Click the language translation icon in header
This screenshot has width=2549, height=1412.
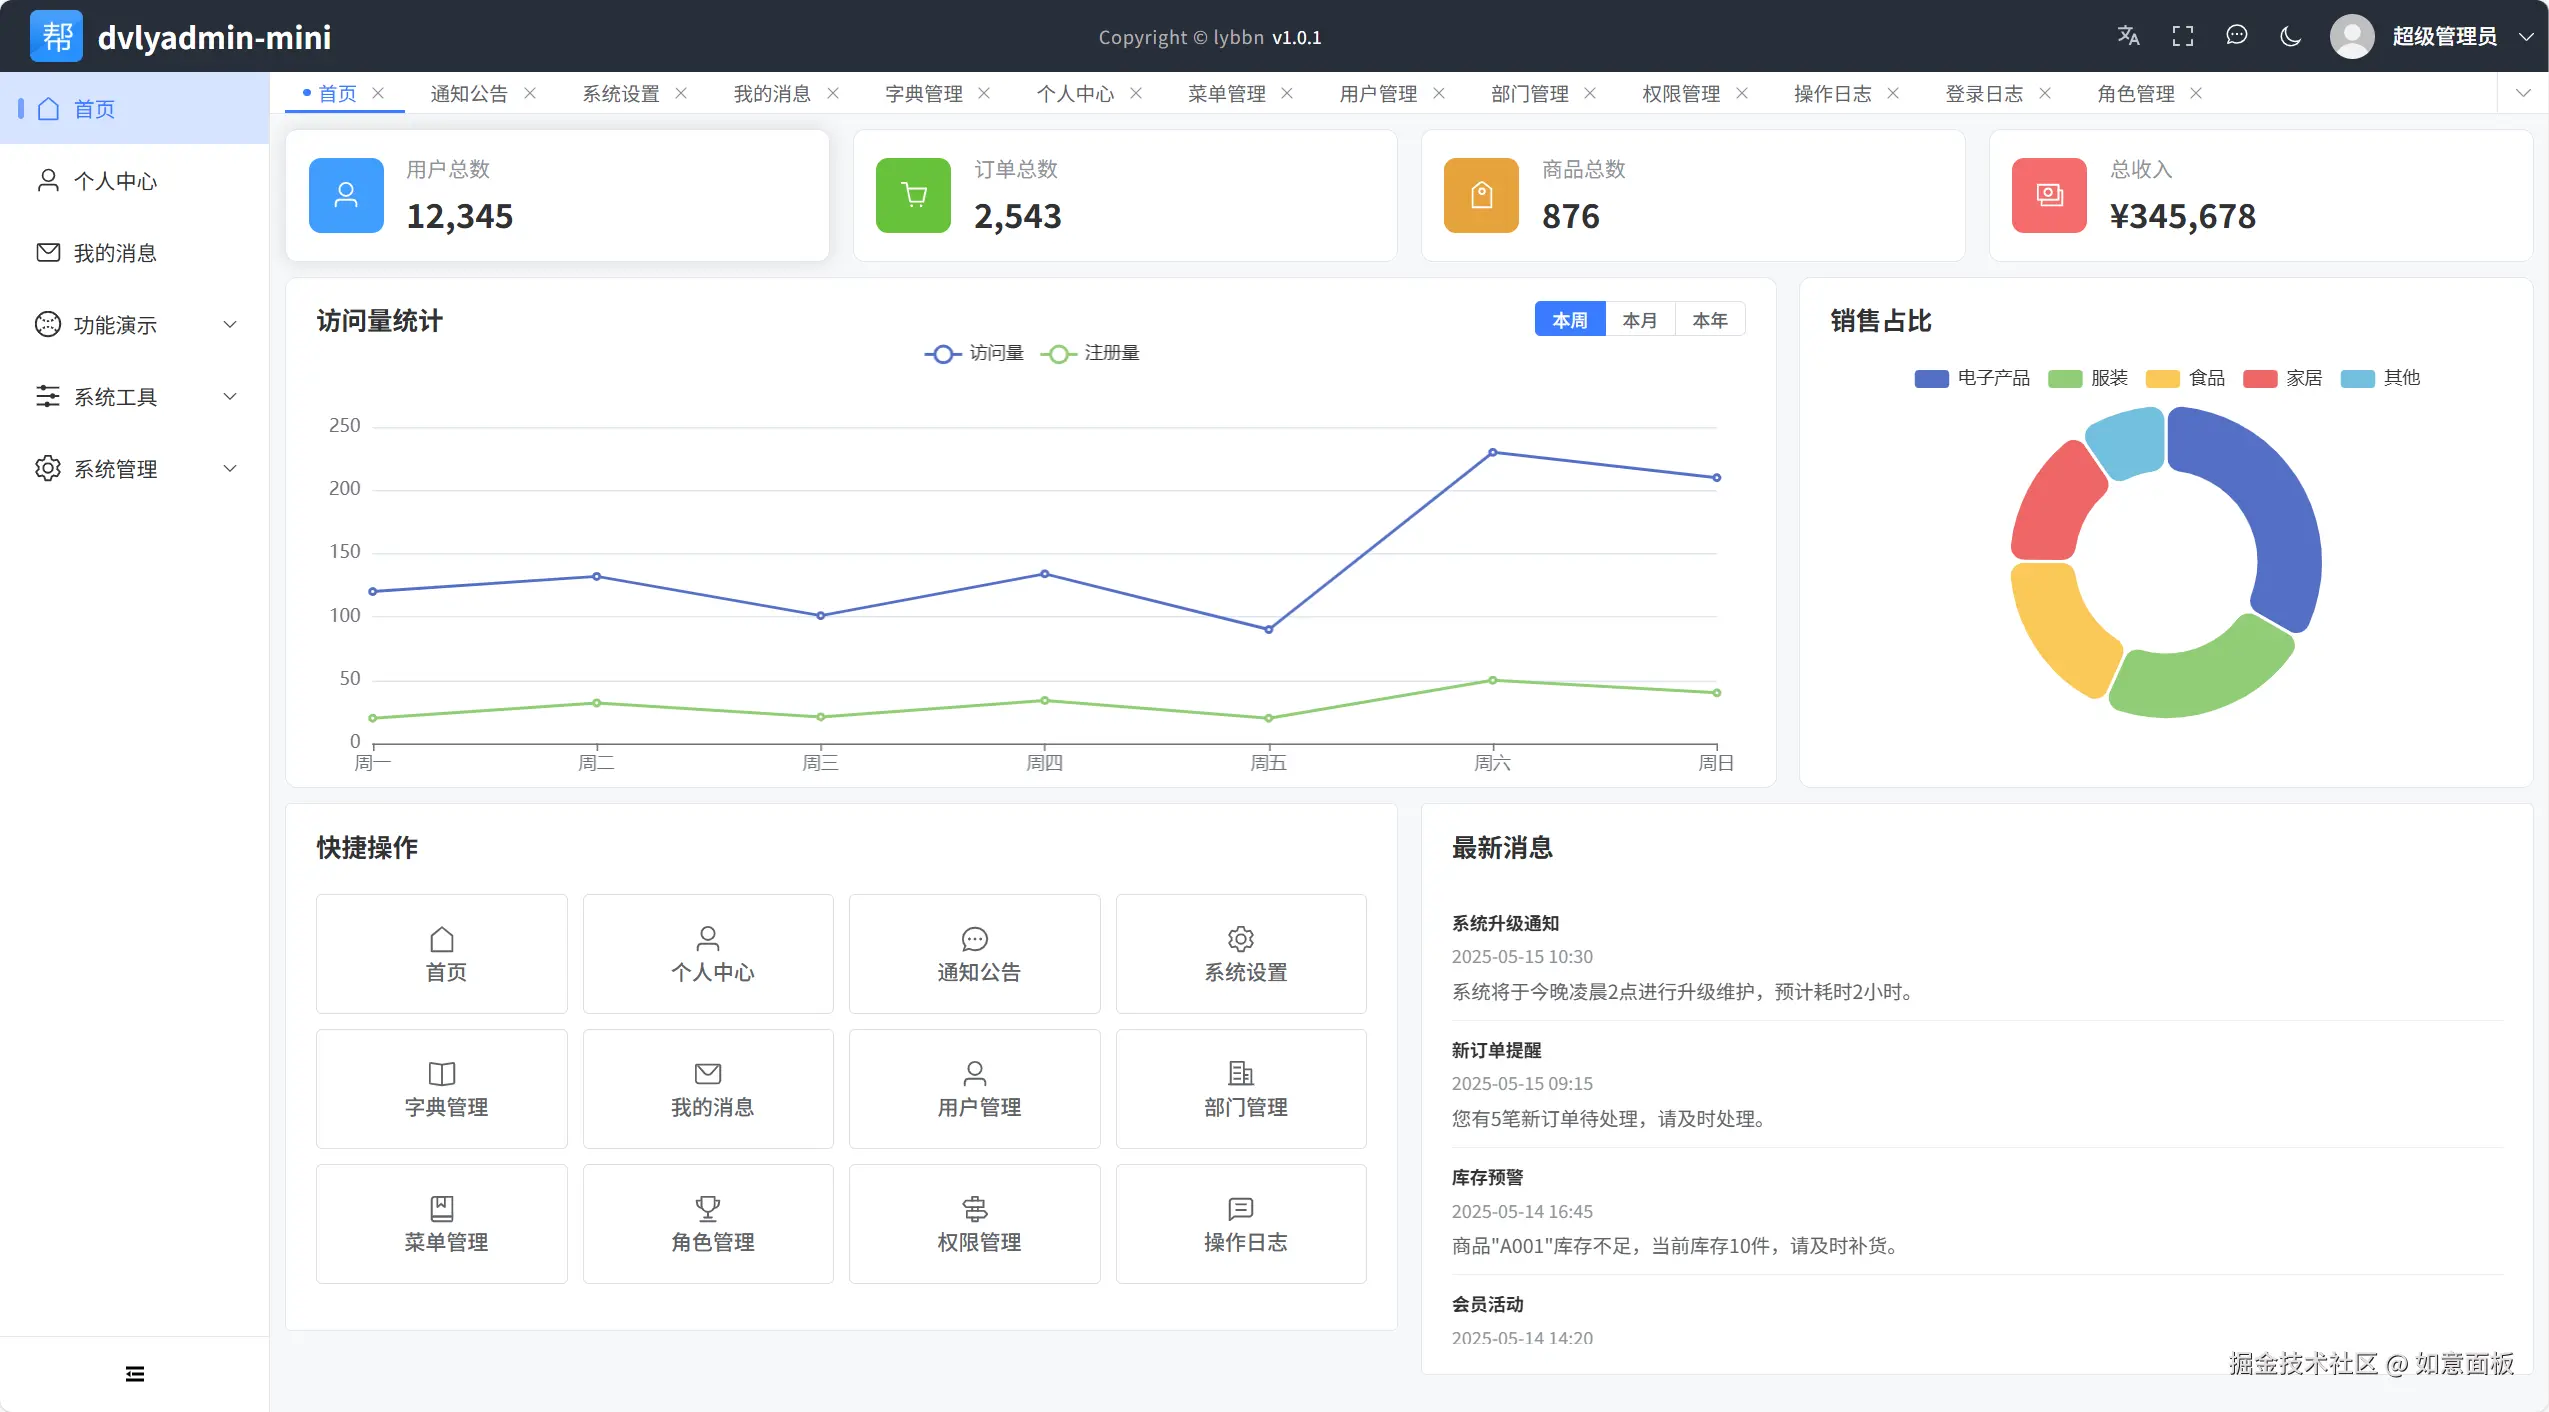click(x=2128, y=36)
